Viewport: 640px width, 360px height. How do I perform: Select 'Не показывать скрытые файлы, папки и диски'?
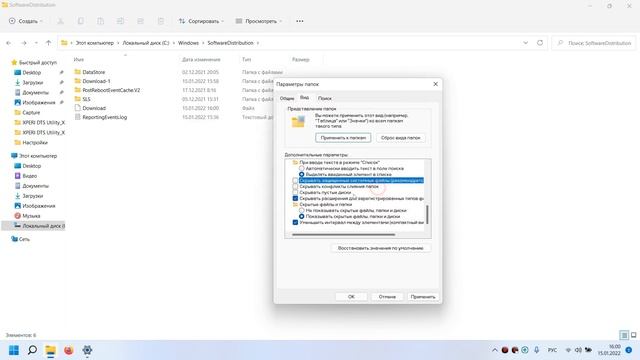(302, 210)
